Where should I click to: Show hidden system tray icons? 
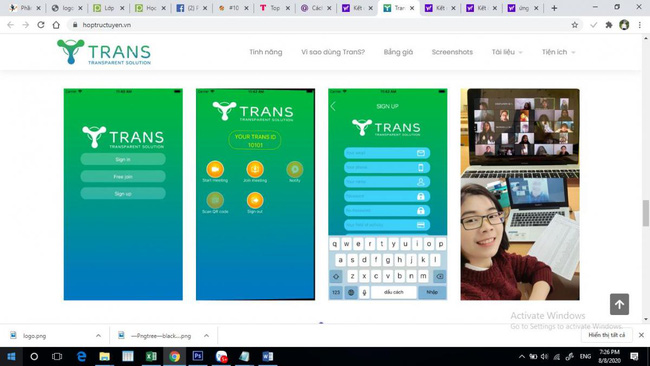[522, 356]
